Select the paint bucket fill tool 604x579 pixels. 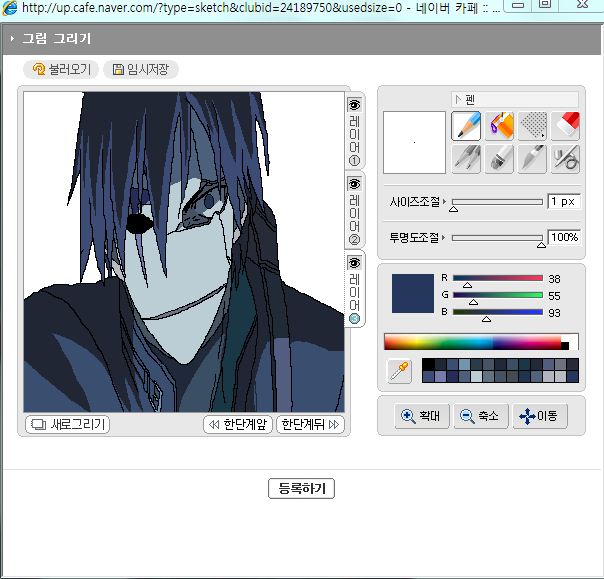(x=499, y=126)
